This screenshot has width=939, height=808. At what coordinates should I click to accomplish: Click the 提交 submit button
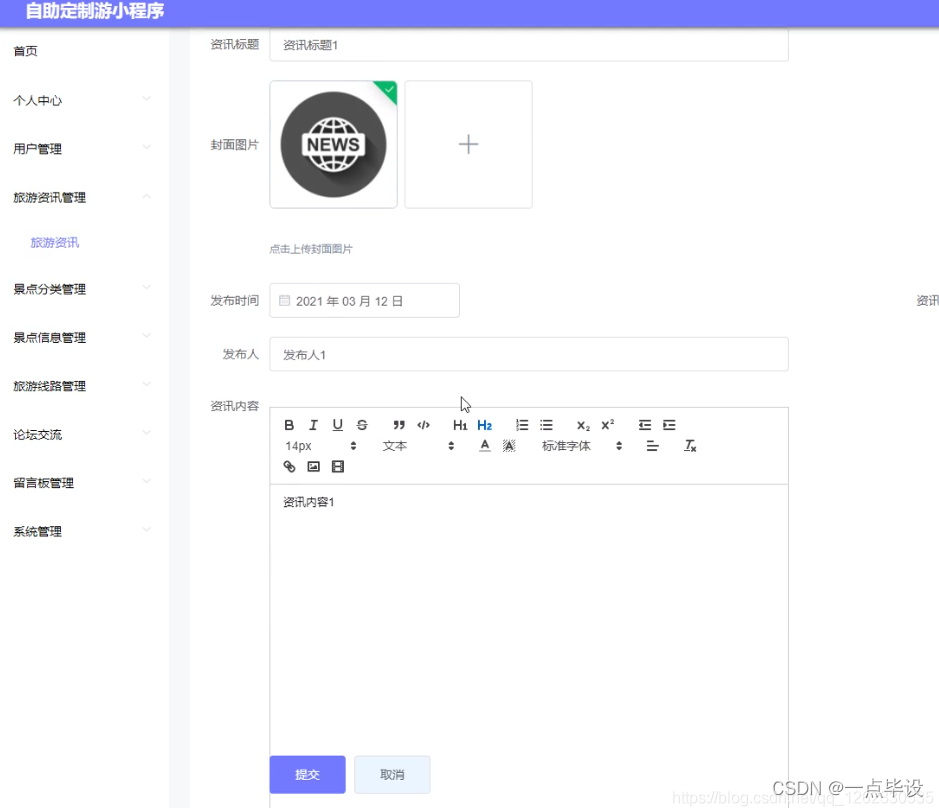point(307,774)
